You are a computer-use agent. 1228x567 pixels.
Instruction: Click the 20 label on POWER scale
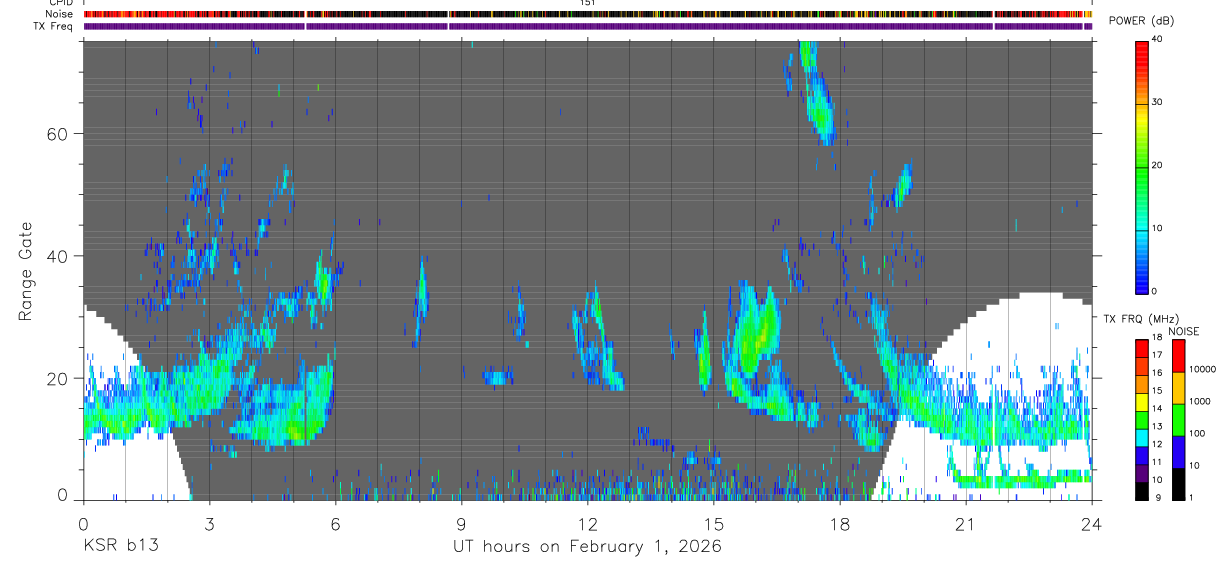[x=1158, y=166]
